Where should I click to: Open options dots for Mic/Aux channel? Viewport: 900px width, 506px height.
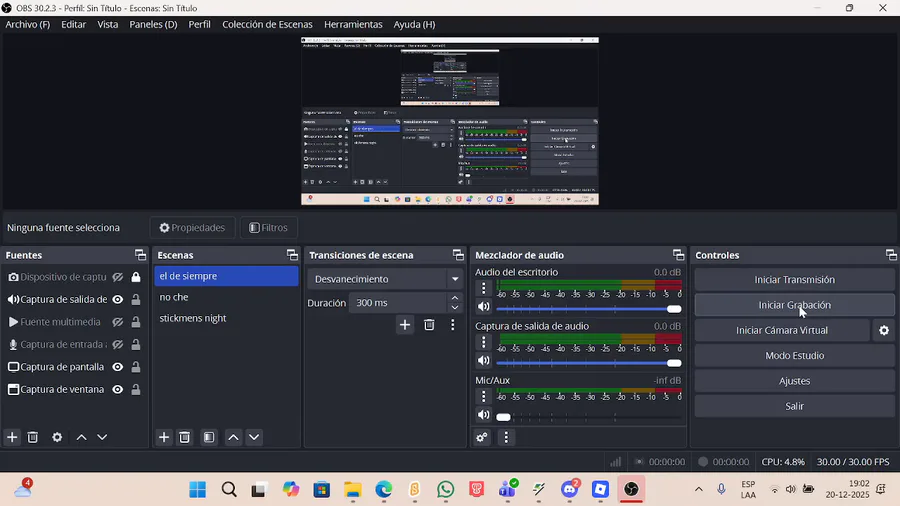point(483,396)
